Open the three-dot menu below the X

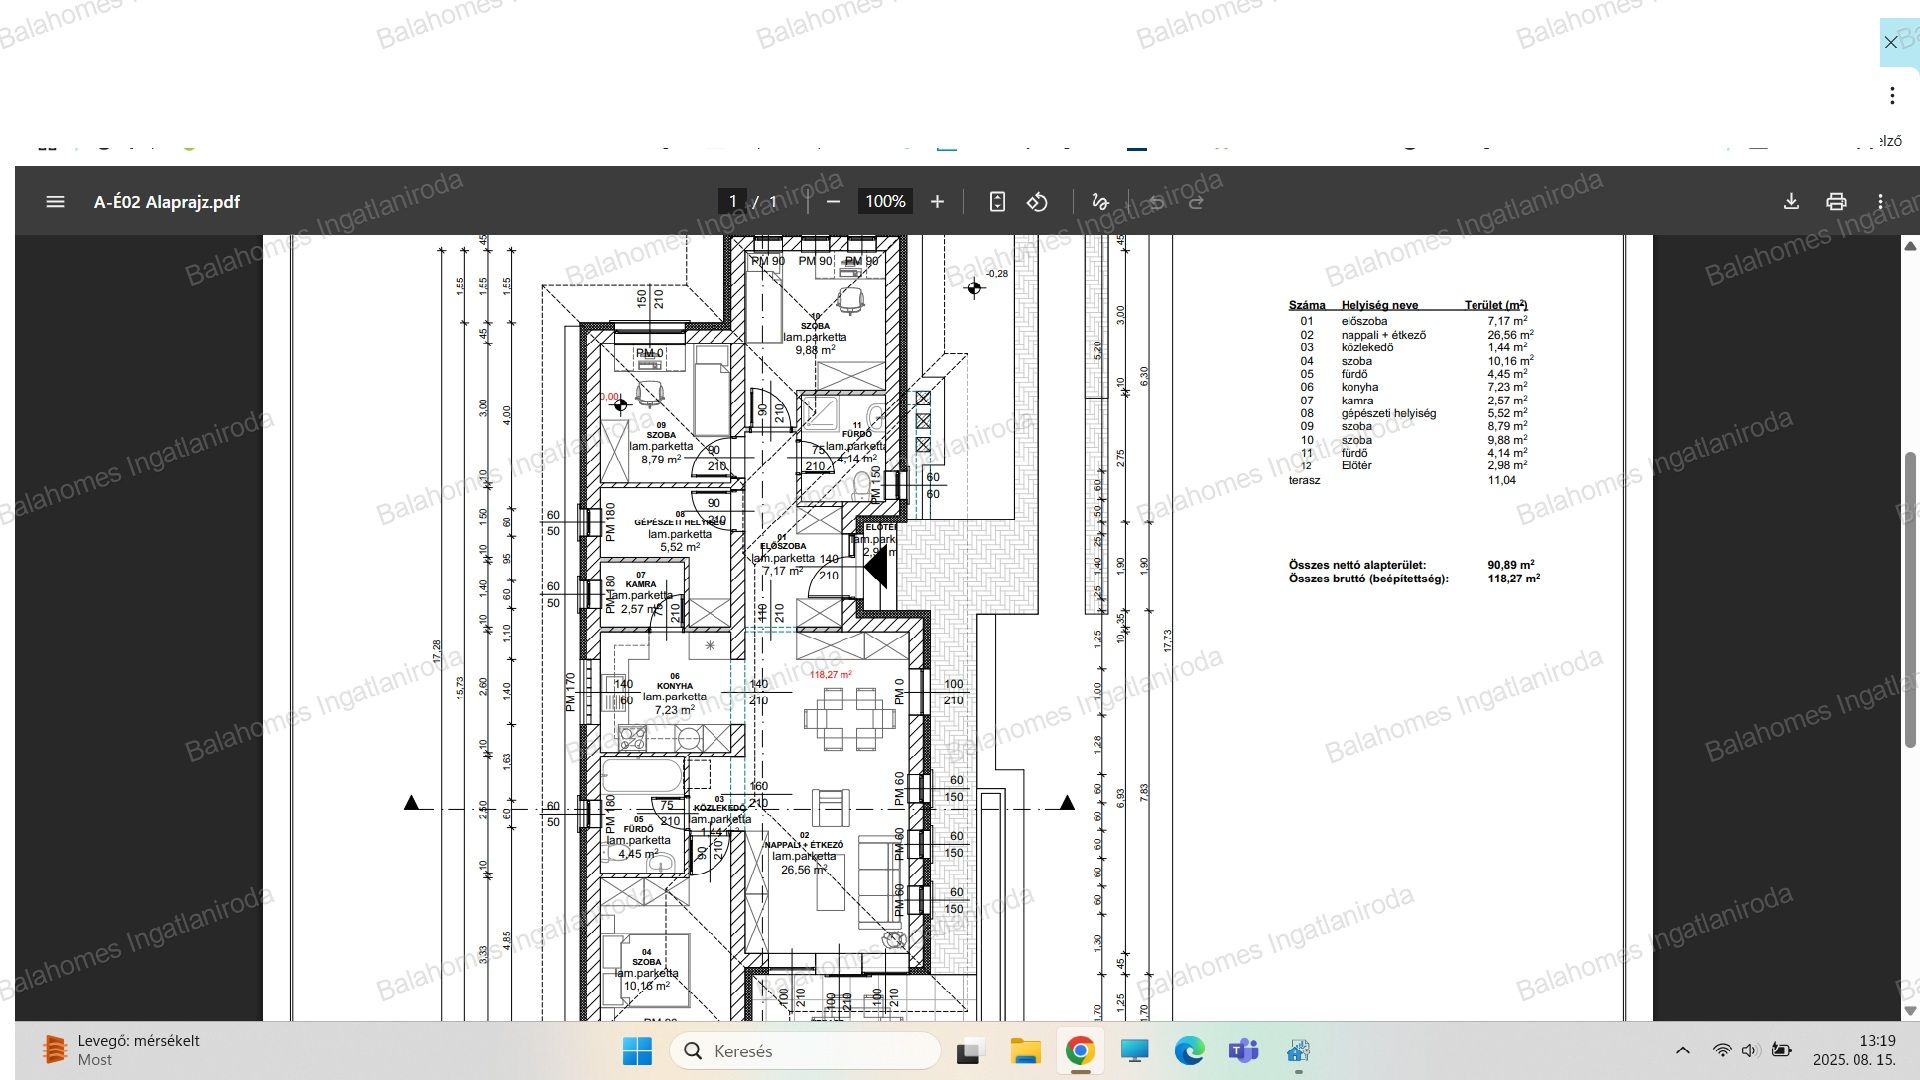click(1892, 96)
